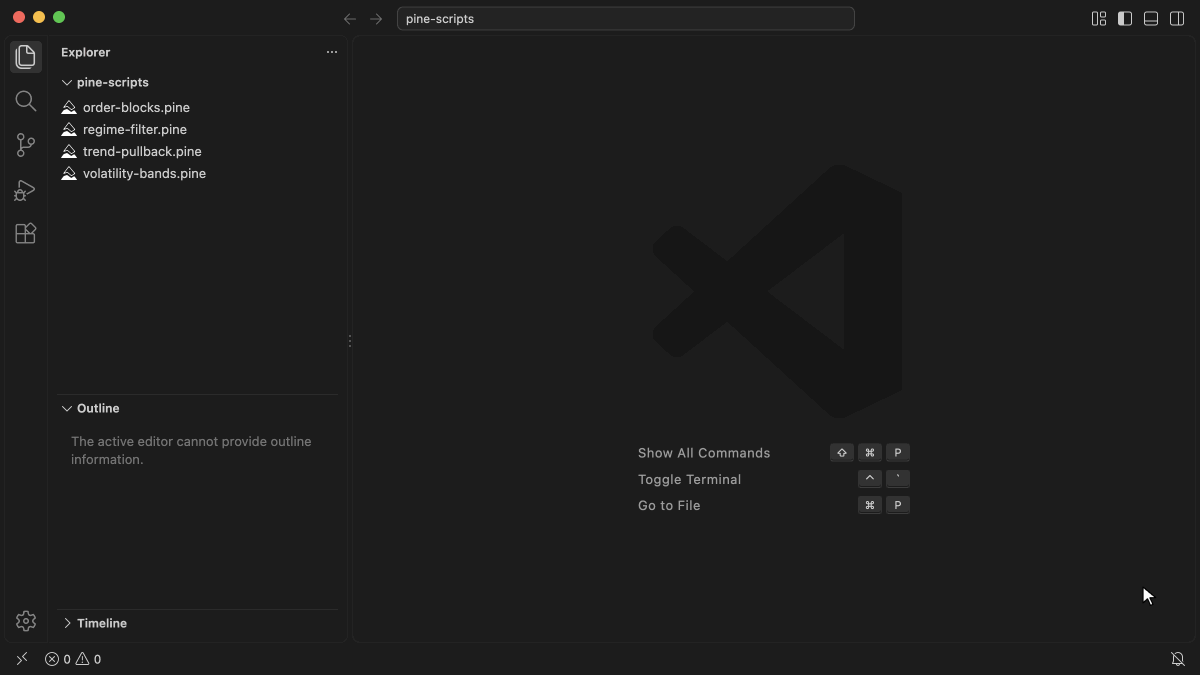The width and height of the screenshot is (1200, 675).
Task: Click the Toggle Terminal label
Action: point(690,479)
